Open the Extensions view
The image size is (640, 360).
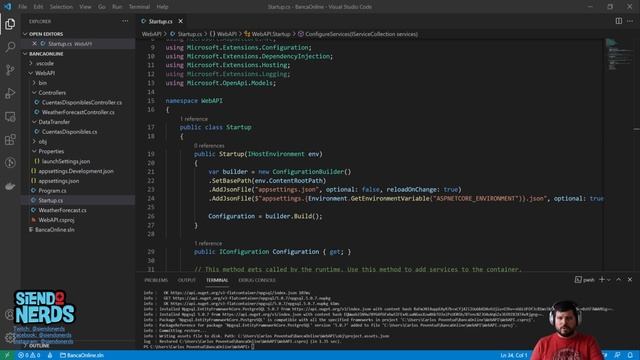10,140
